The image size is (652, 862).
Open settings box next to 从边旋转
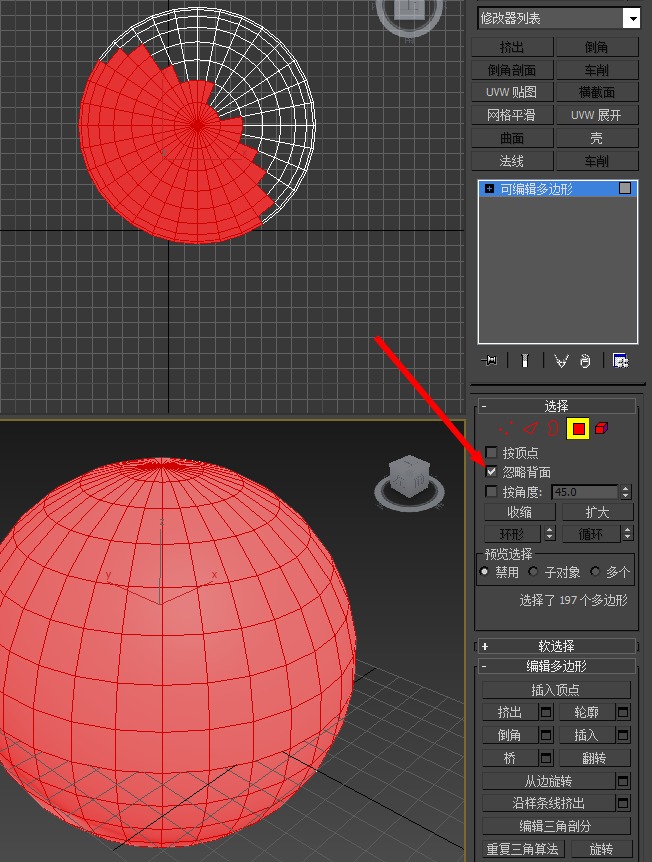[x=623, y=781]
